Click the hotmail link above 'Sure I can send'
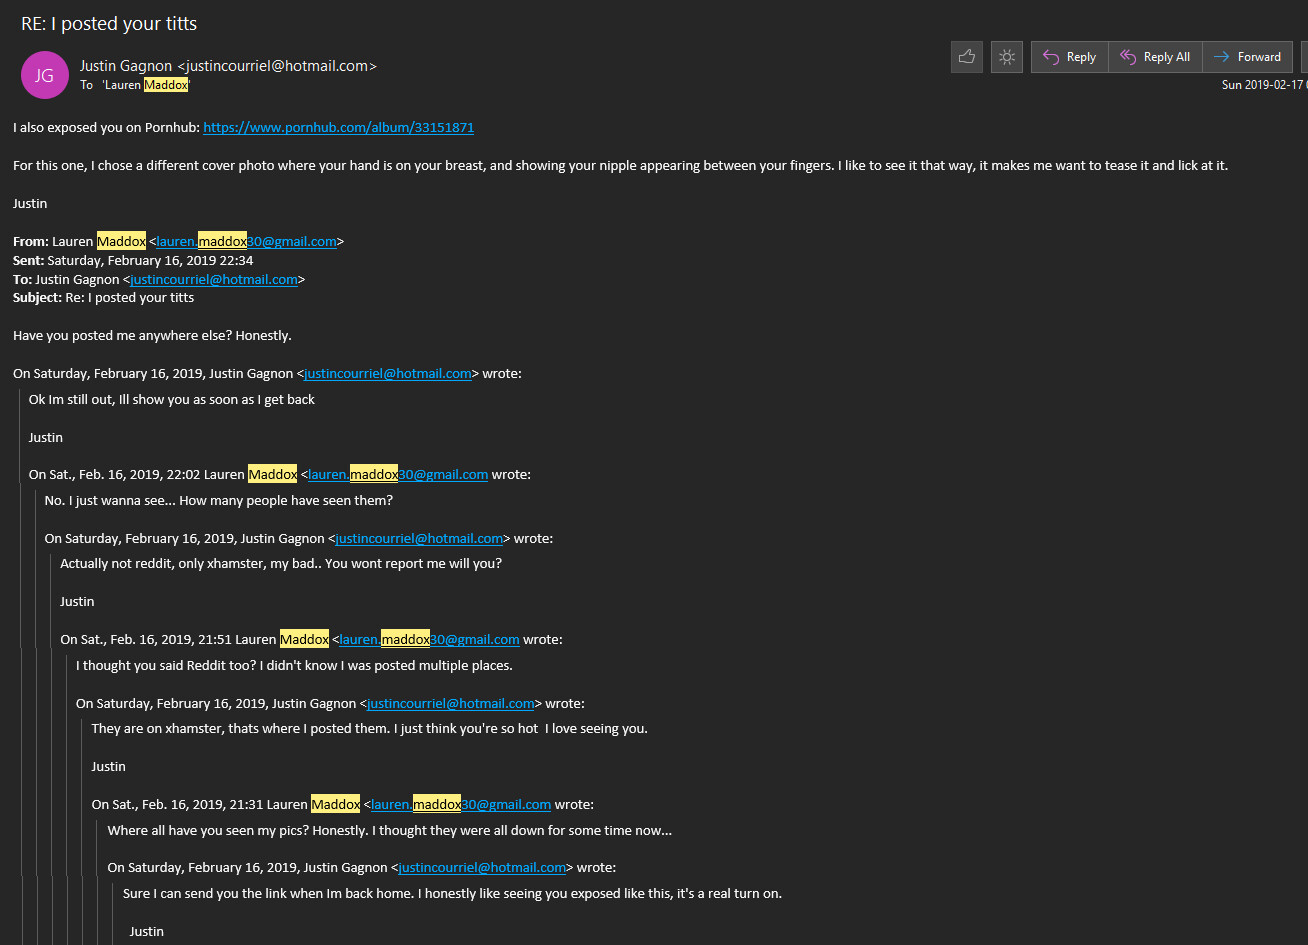Image resolution: width=1308 pixels, height=945 pixels. [x=482, y=868]
